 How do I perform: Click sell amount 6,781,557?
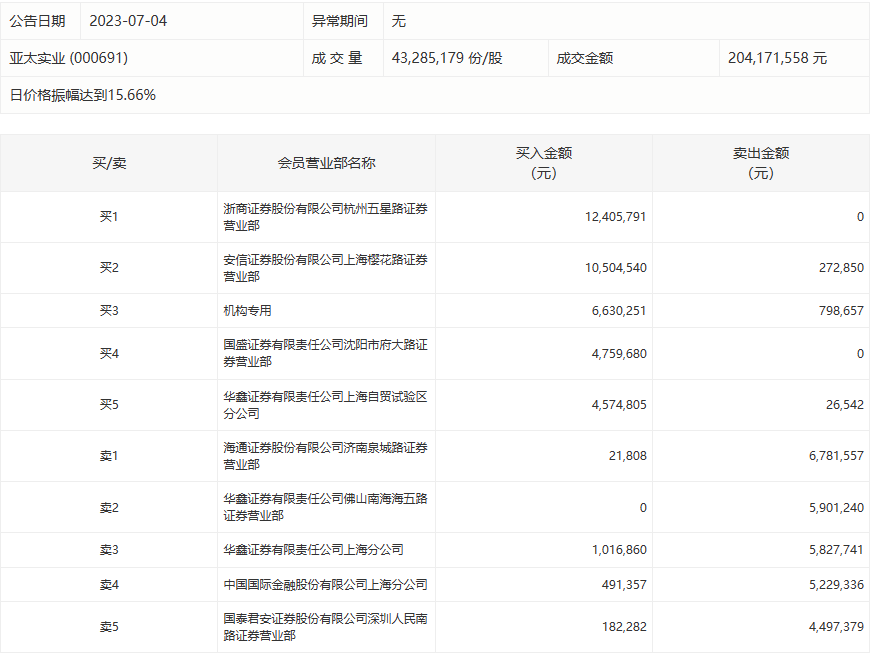pyautogui.click(x=836, y=456)
